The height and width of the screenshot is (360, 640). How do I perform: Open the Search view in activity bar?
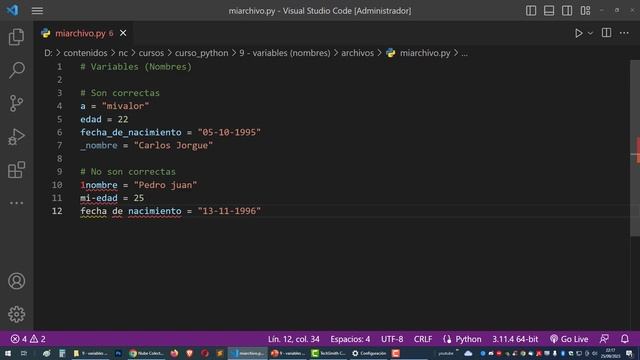click(16, 70)
